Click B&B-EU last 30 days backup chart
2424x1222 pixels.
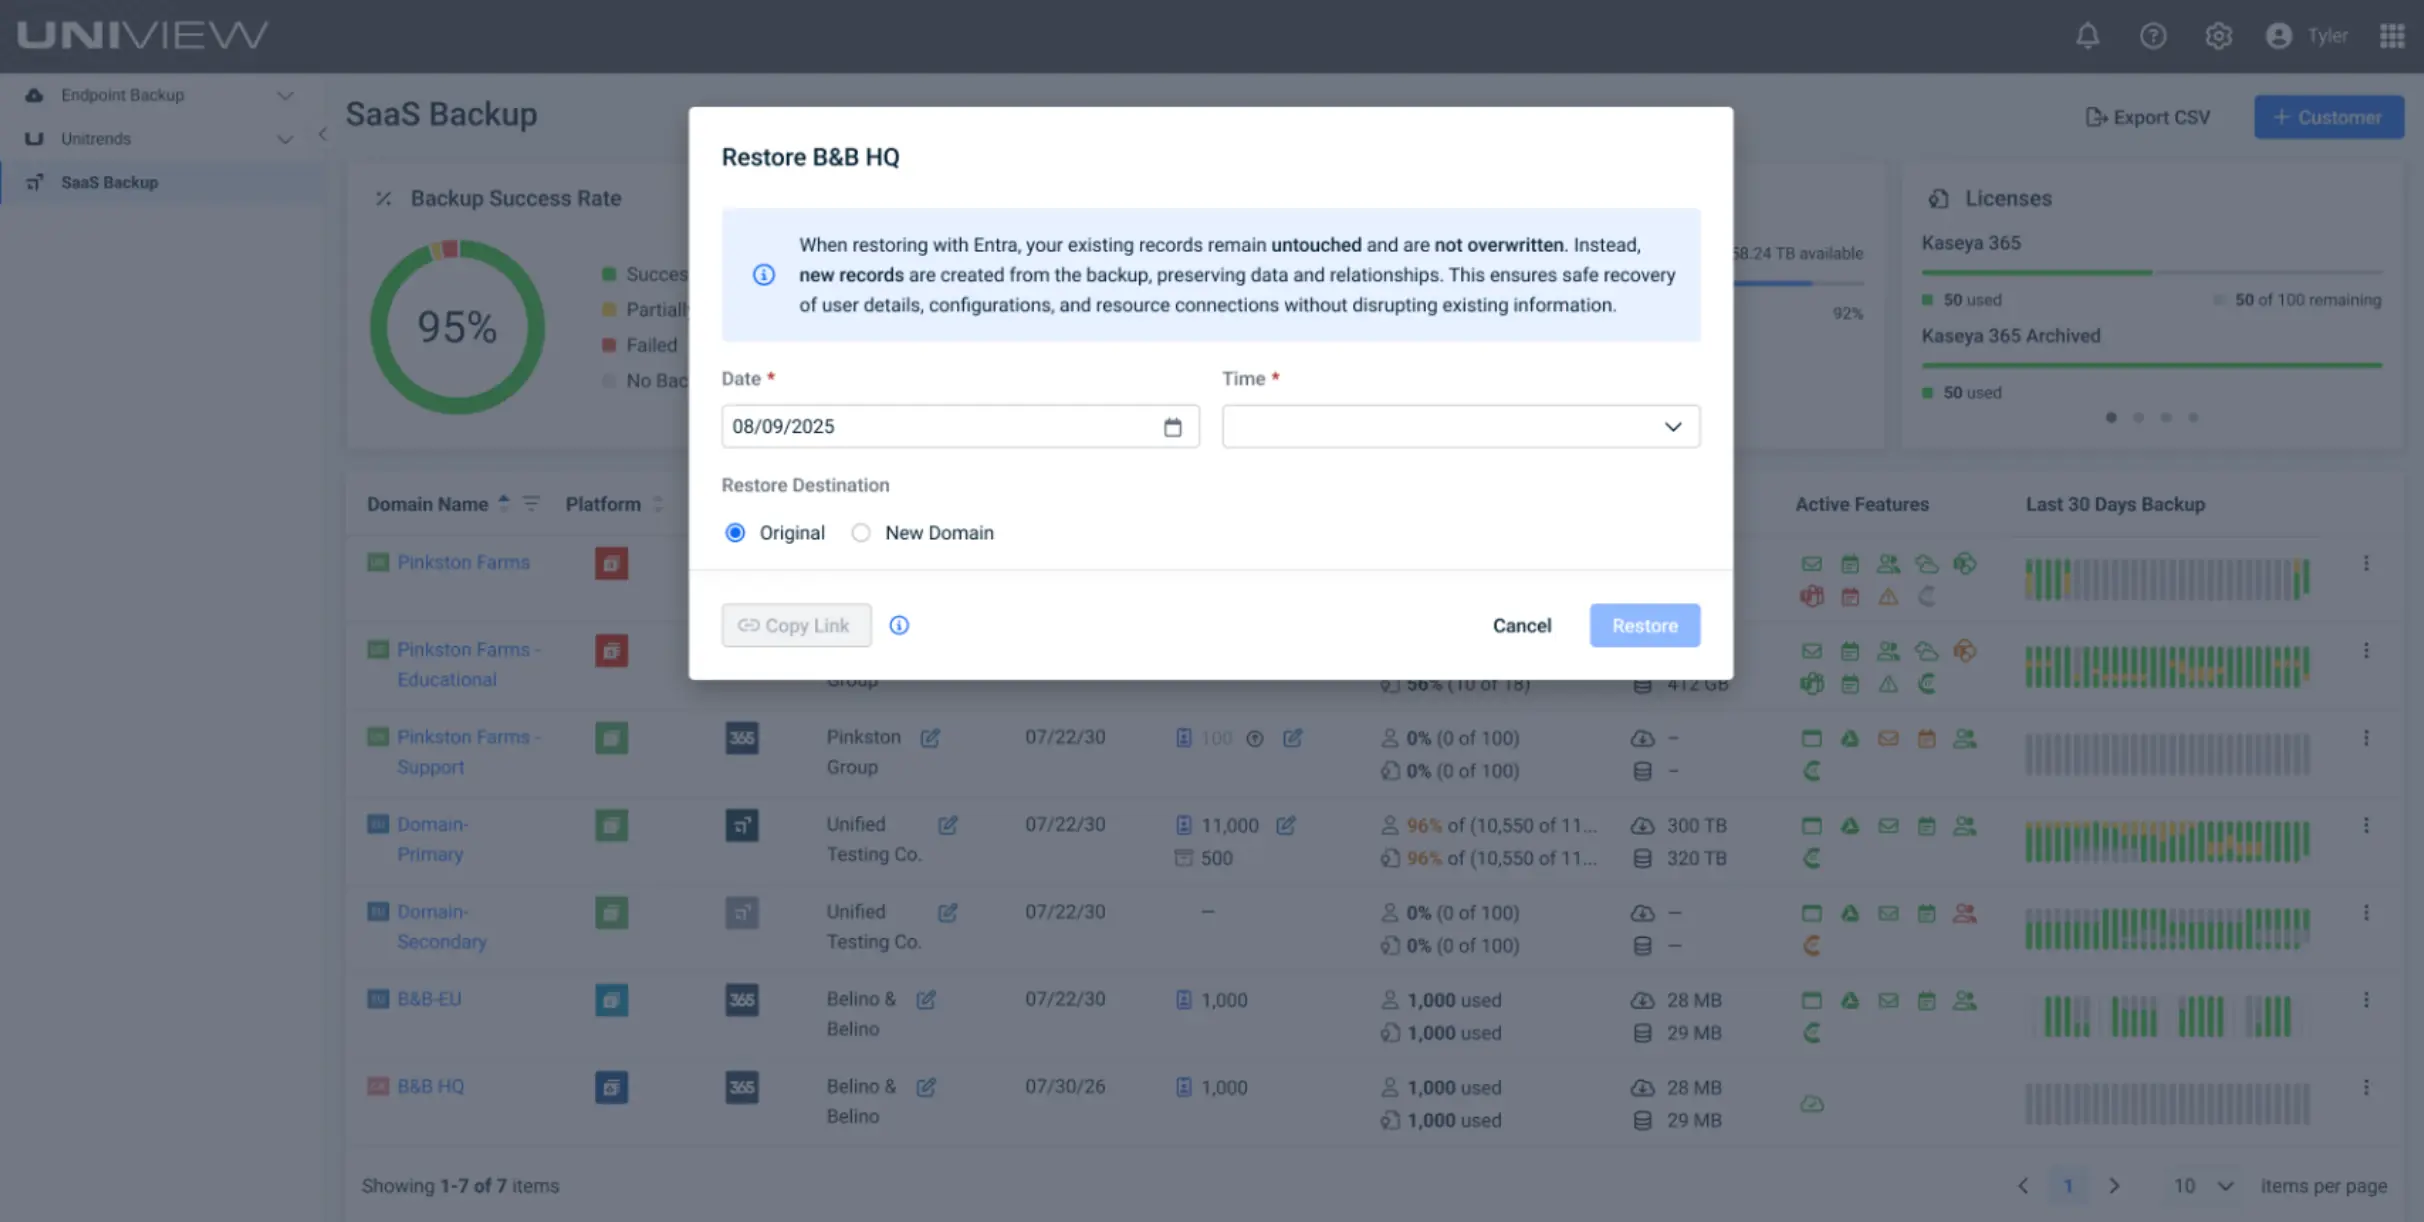pyautogui.click(x=2166, y=1016)
